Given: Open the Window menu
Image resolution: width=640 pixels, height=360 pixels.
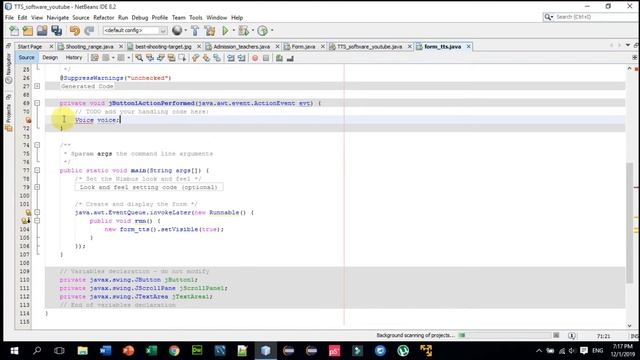Looking at the screenshot, I should pyautogui.click(x=216, y=18).
